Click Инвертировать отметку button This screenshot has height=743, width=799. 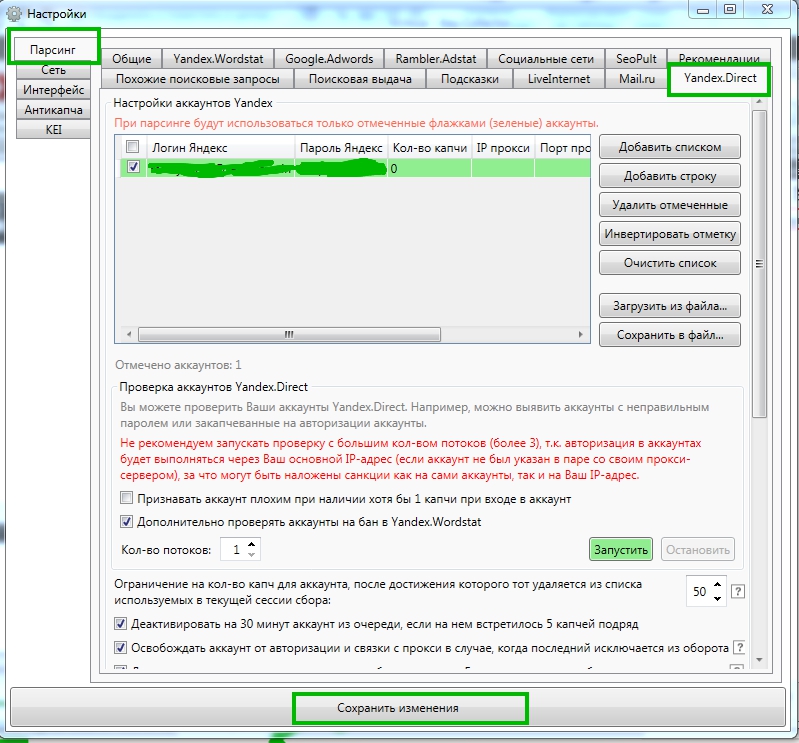[670, 234]
